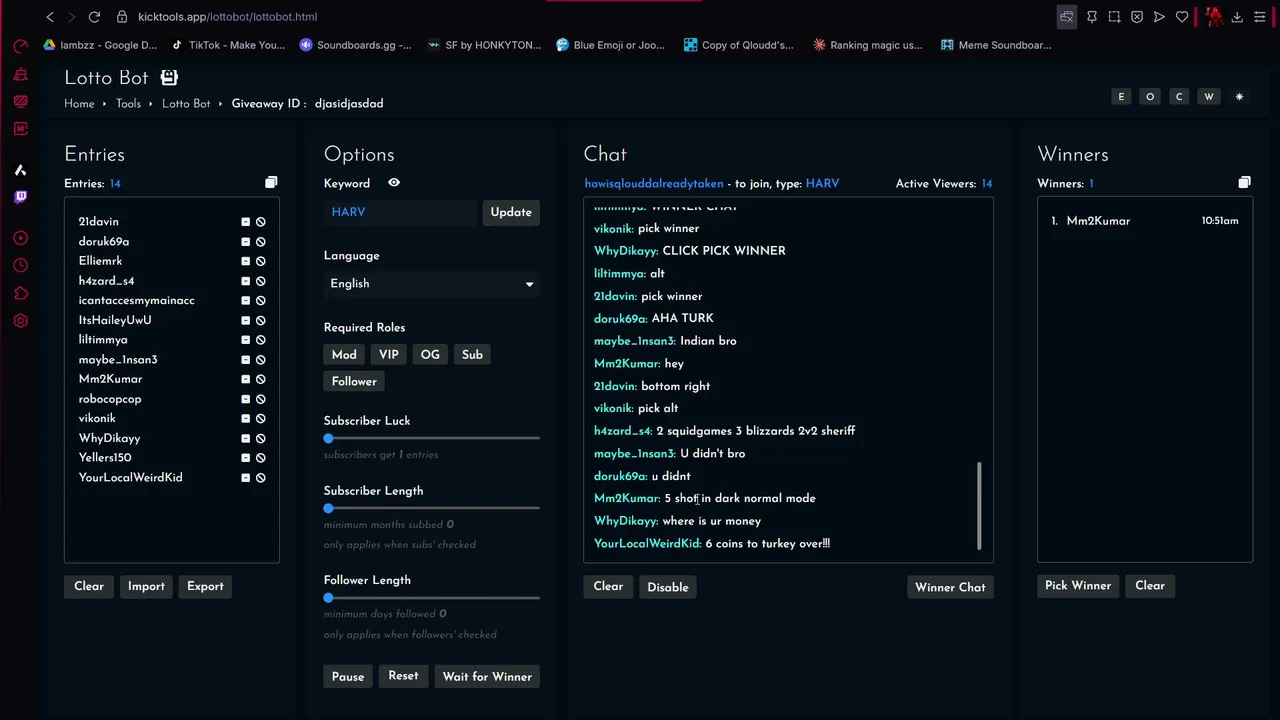This screenshot has width=1280, height=720.
Task: Clear the chat panel
Action: (608, 587)
